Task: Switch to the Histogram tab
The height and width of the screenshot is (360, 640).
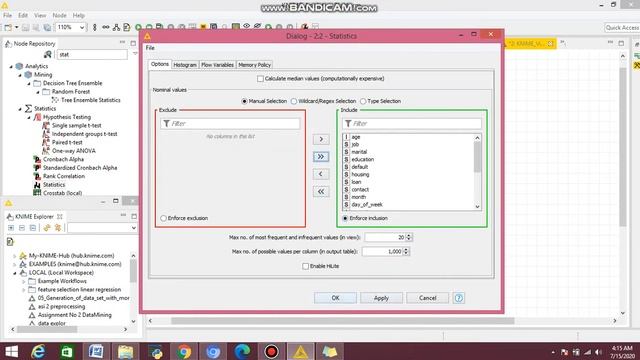Action: (185, 65)
